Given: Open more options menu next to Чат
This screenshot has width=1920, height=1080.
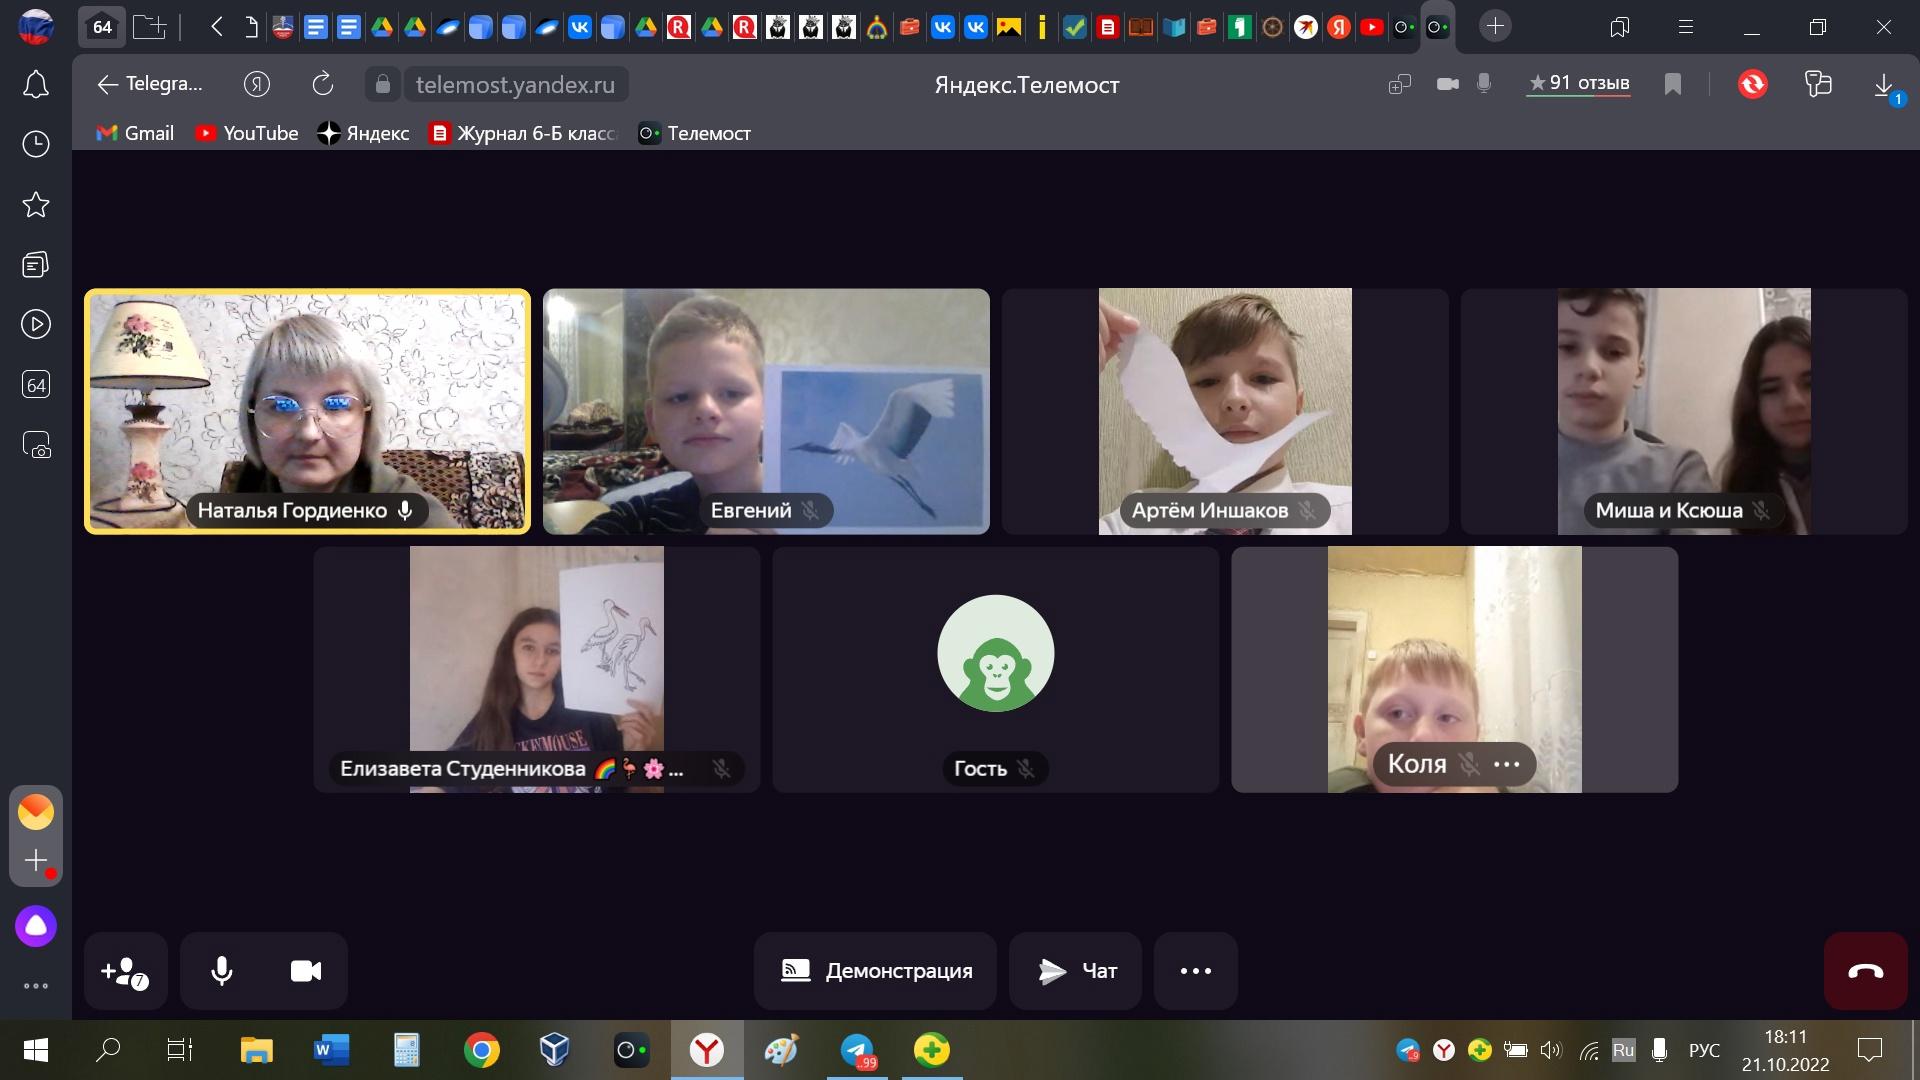Looking at the screenshot, I should coord(1196,971).
